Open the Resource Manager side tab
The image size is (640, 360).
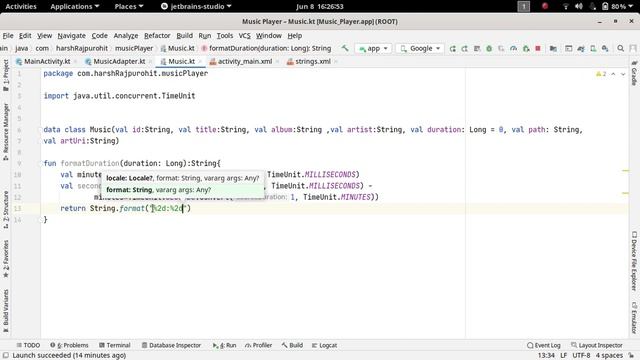[x=6, y=132]
